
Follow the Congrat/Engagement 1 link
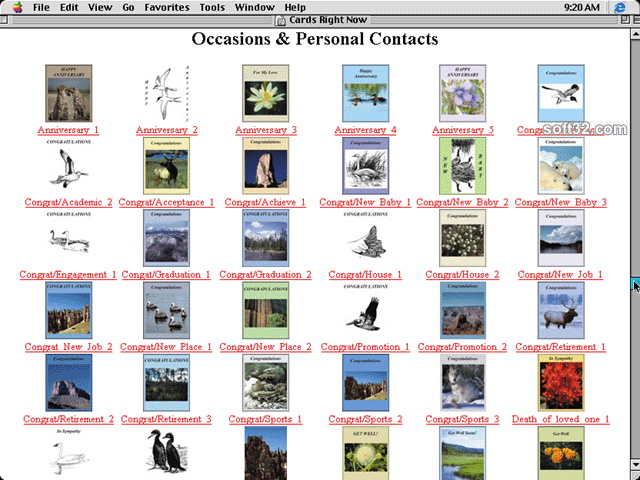tap(68, 275)
